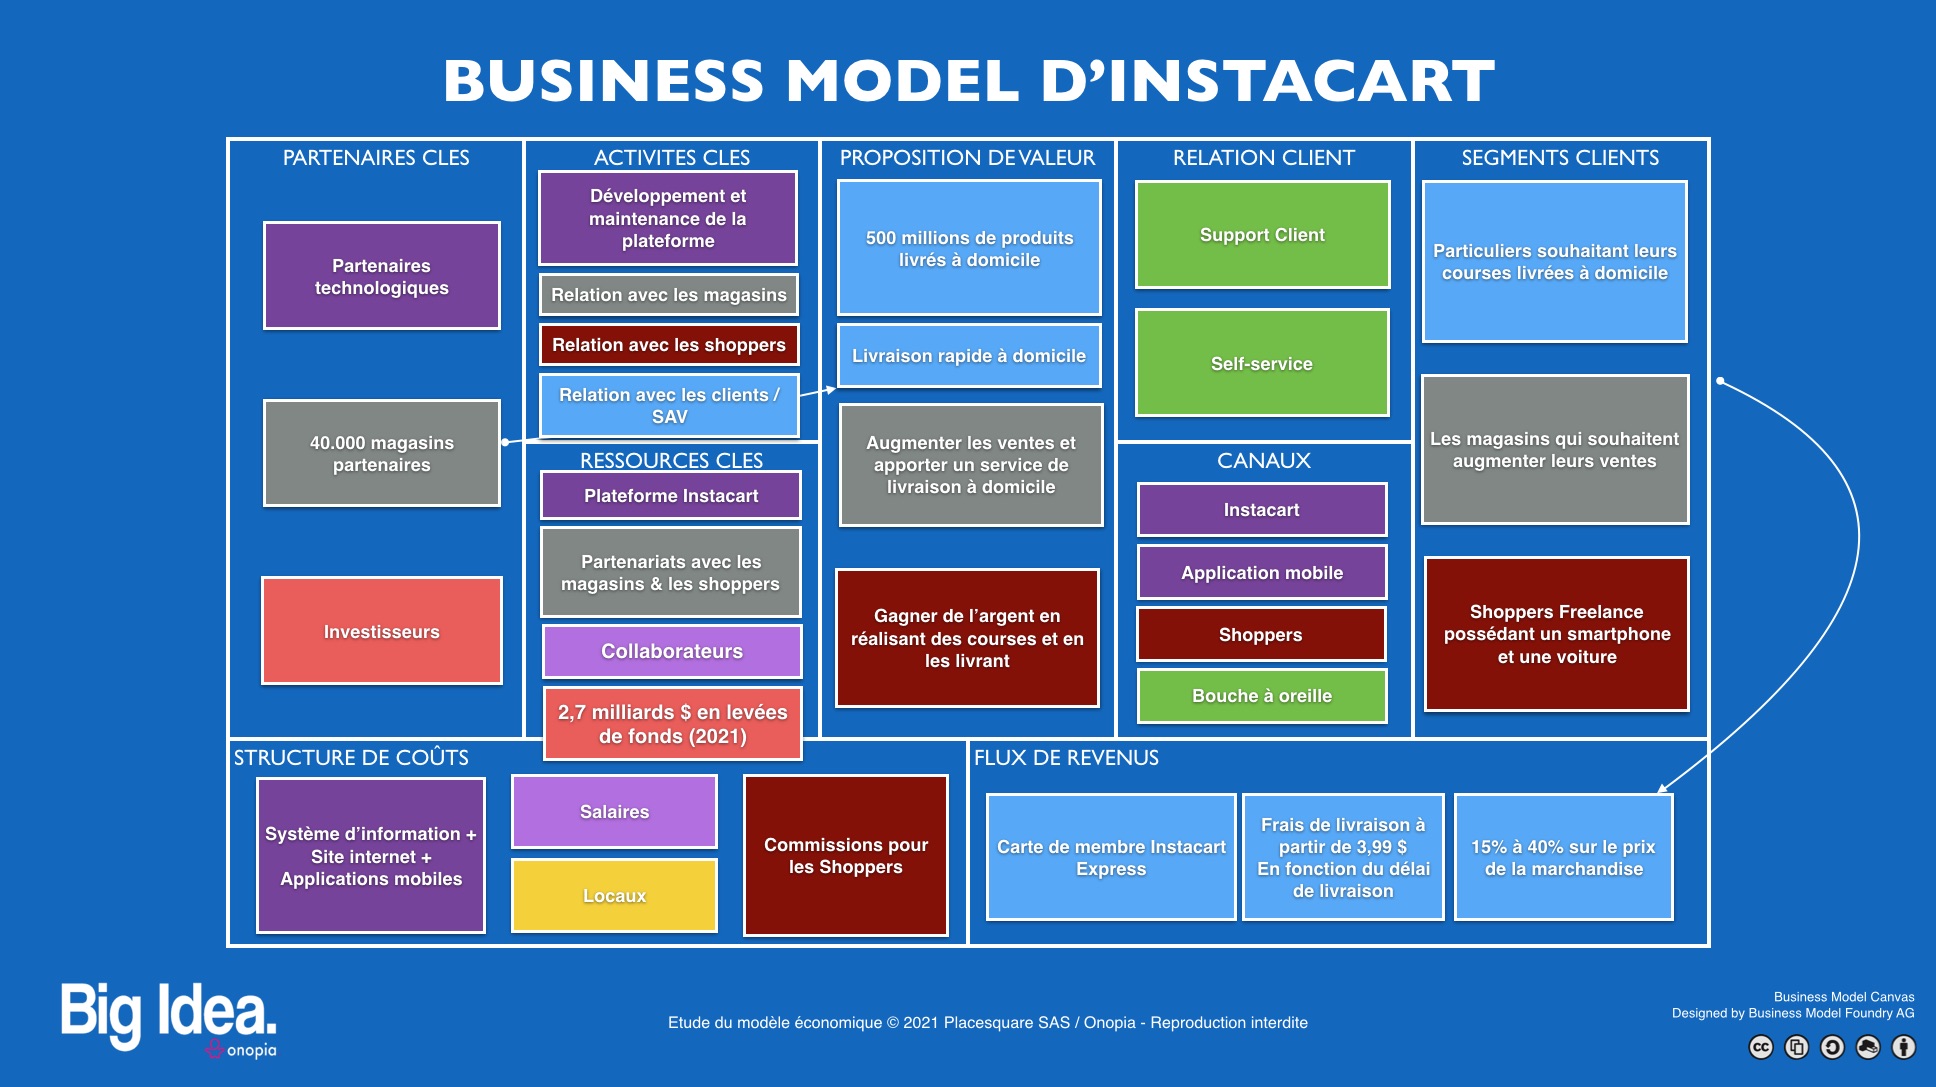Click the 'RELATION CLIENT' section heading
This screenshot has width=1936, height=1087.
(1264, 158)
